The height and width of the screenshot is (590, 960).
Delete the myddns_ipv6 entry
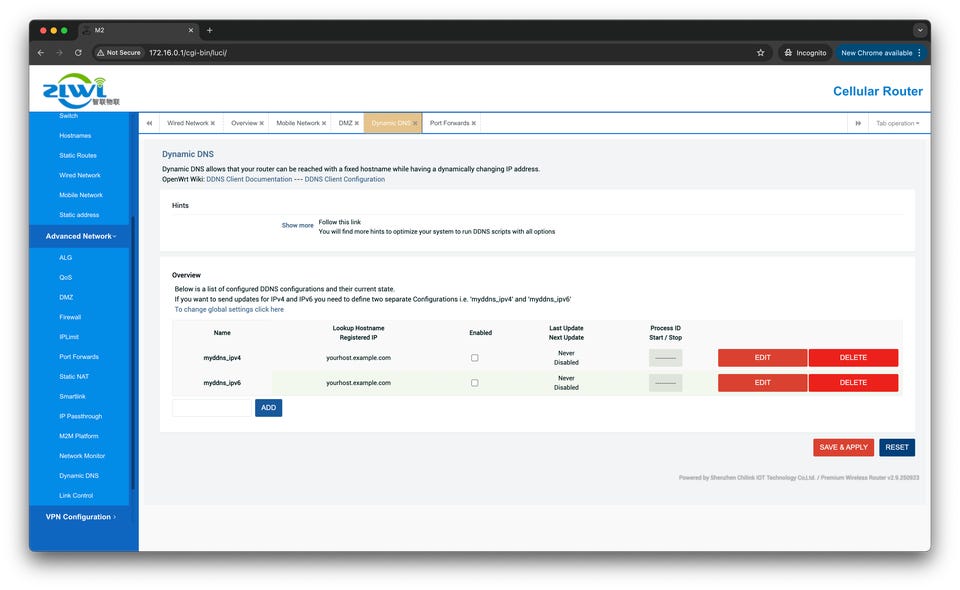(x=853, y=383)
